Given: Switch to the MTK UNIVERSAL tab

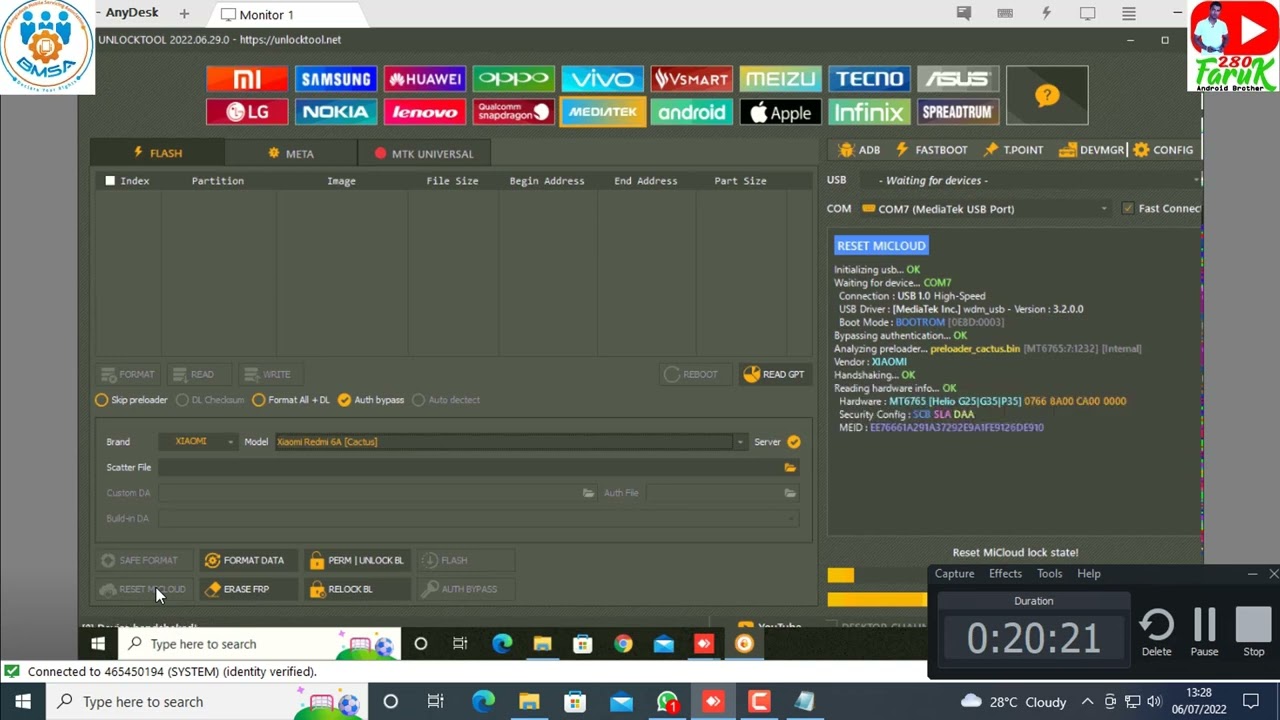Looking at the screenshot, I should point(424,153).
